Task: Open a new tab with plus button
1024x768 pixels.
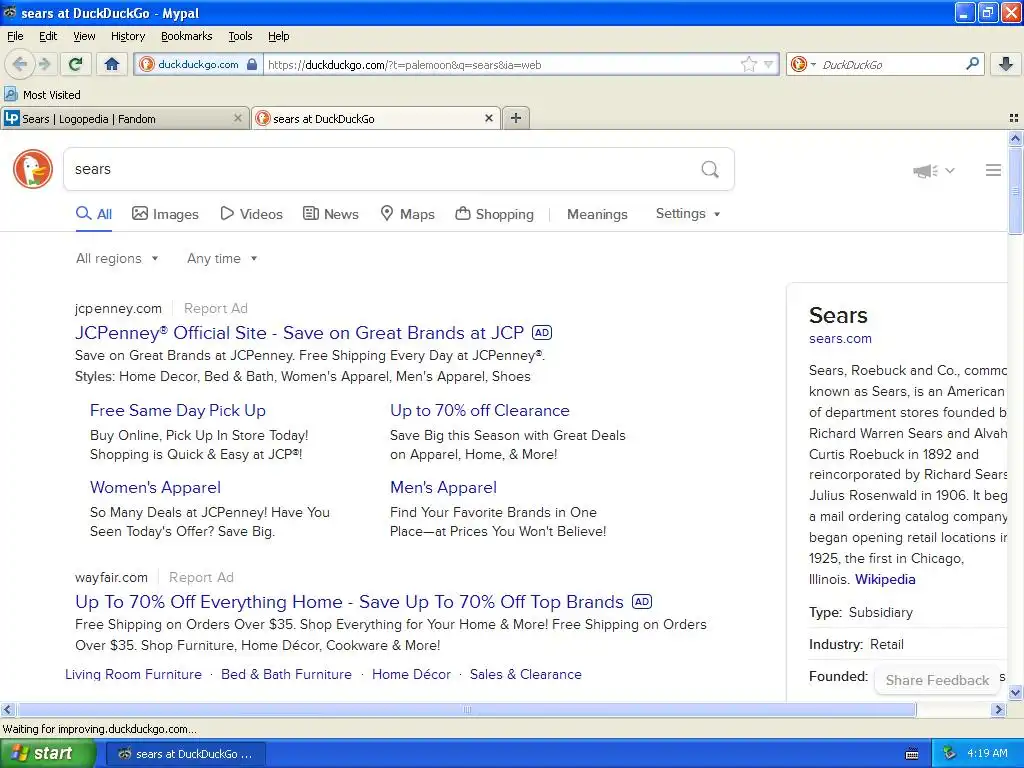Action: [x=516, y=118]
